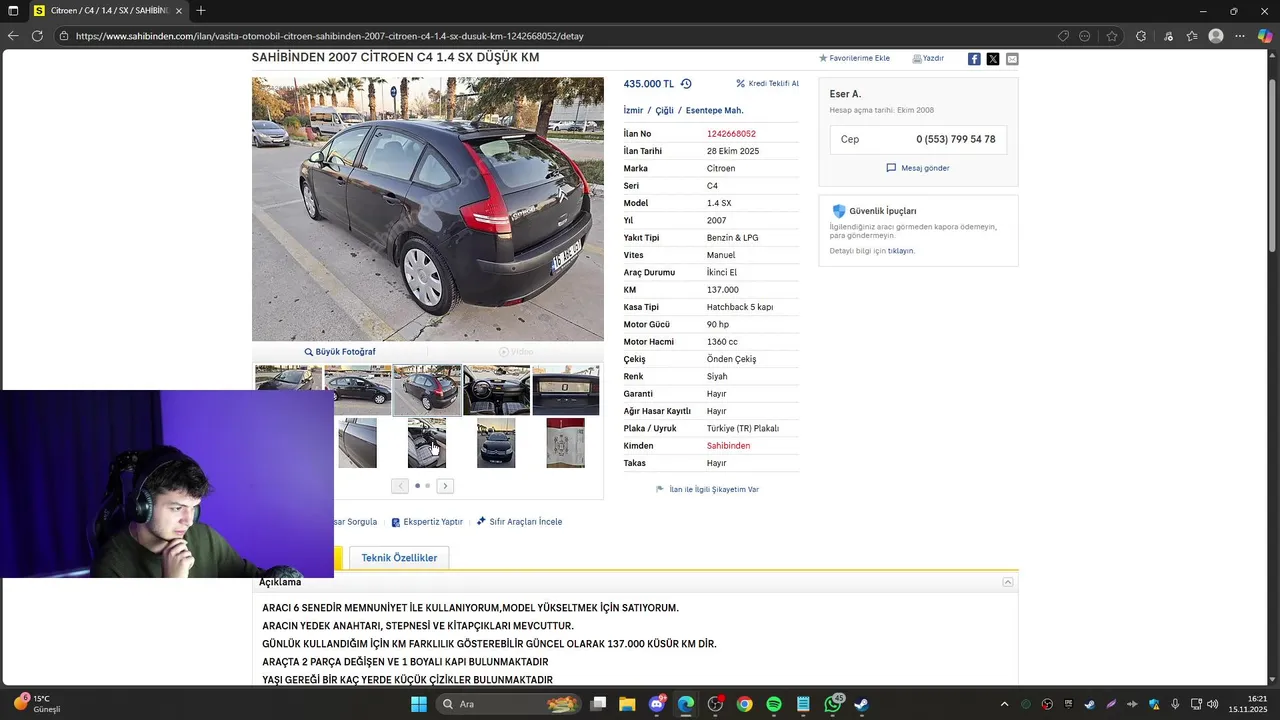Open Spotify from the taskbar
Image resolution: width=1280 pixels, height=720 pixels.
coord(774,704)
